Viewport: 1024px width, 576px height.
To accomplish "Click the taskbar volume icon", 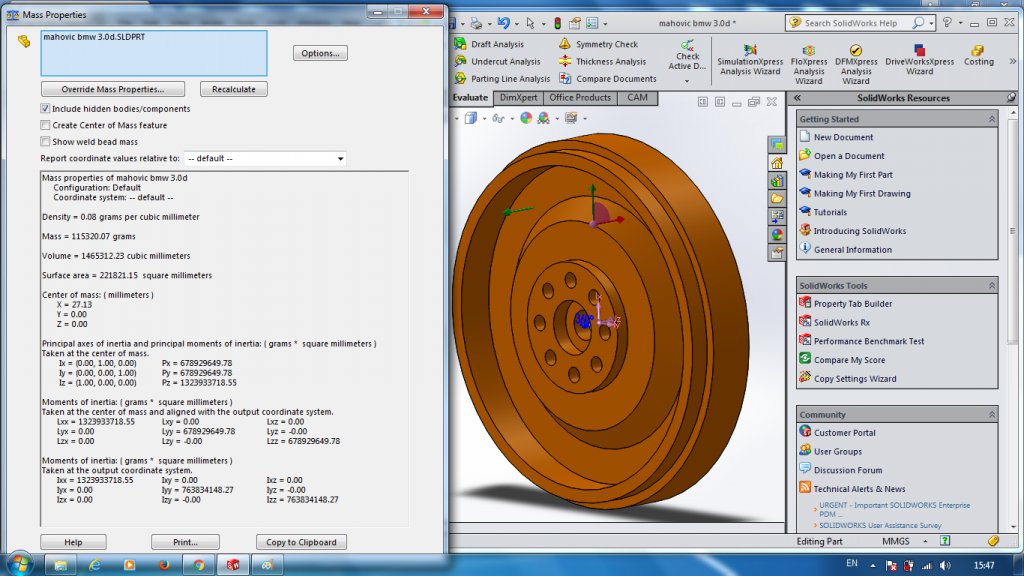I will tap(945, 565).
